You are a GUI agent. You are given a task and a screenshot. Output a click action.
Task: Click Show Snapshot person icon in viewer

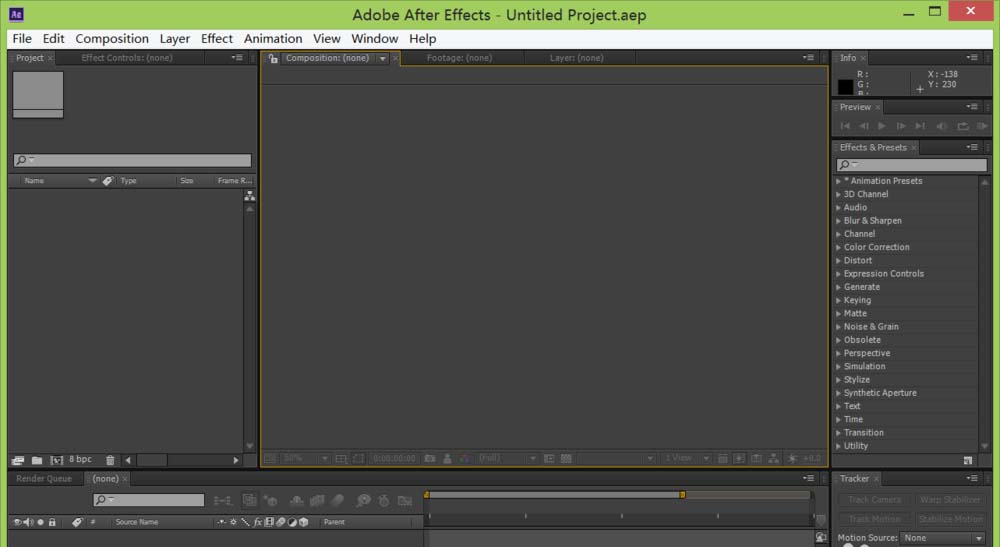click(447, 458)
